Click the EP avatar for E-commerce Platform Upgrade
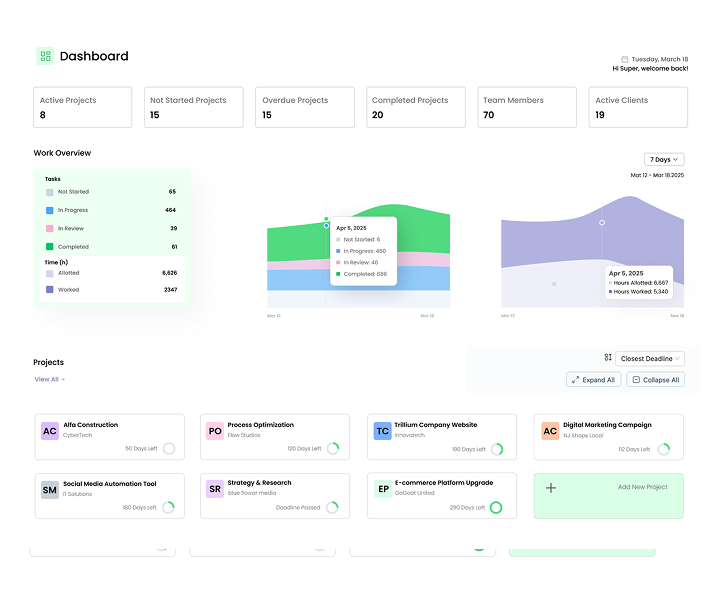This screenshot has width=711, height=590. 382,489
